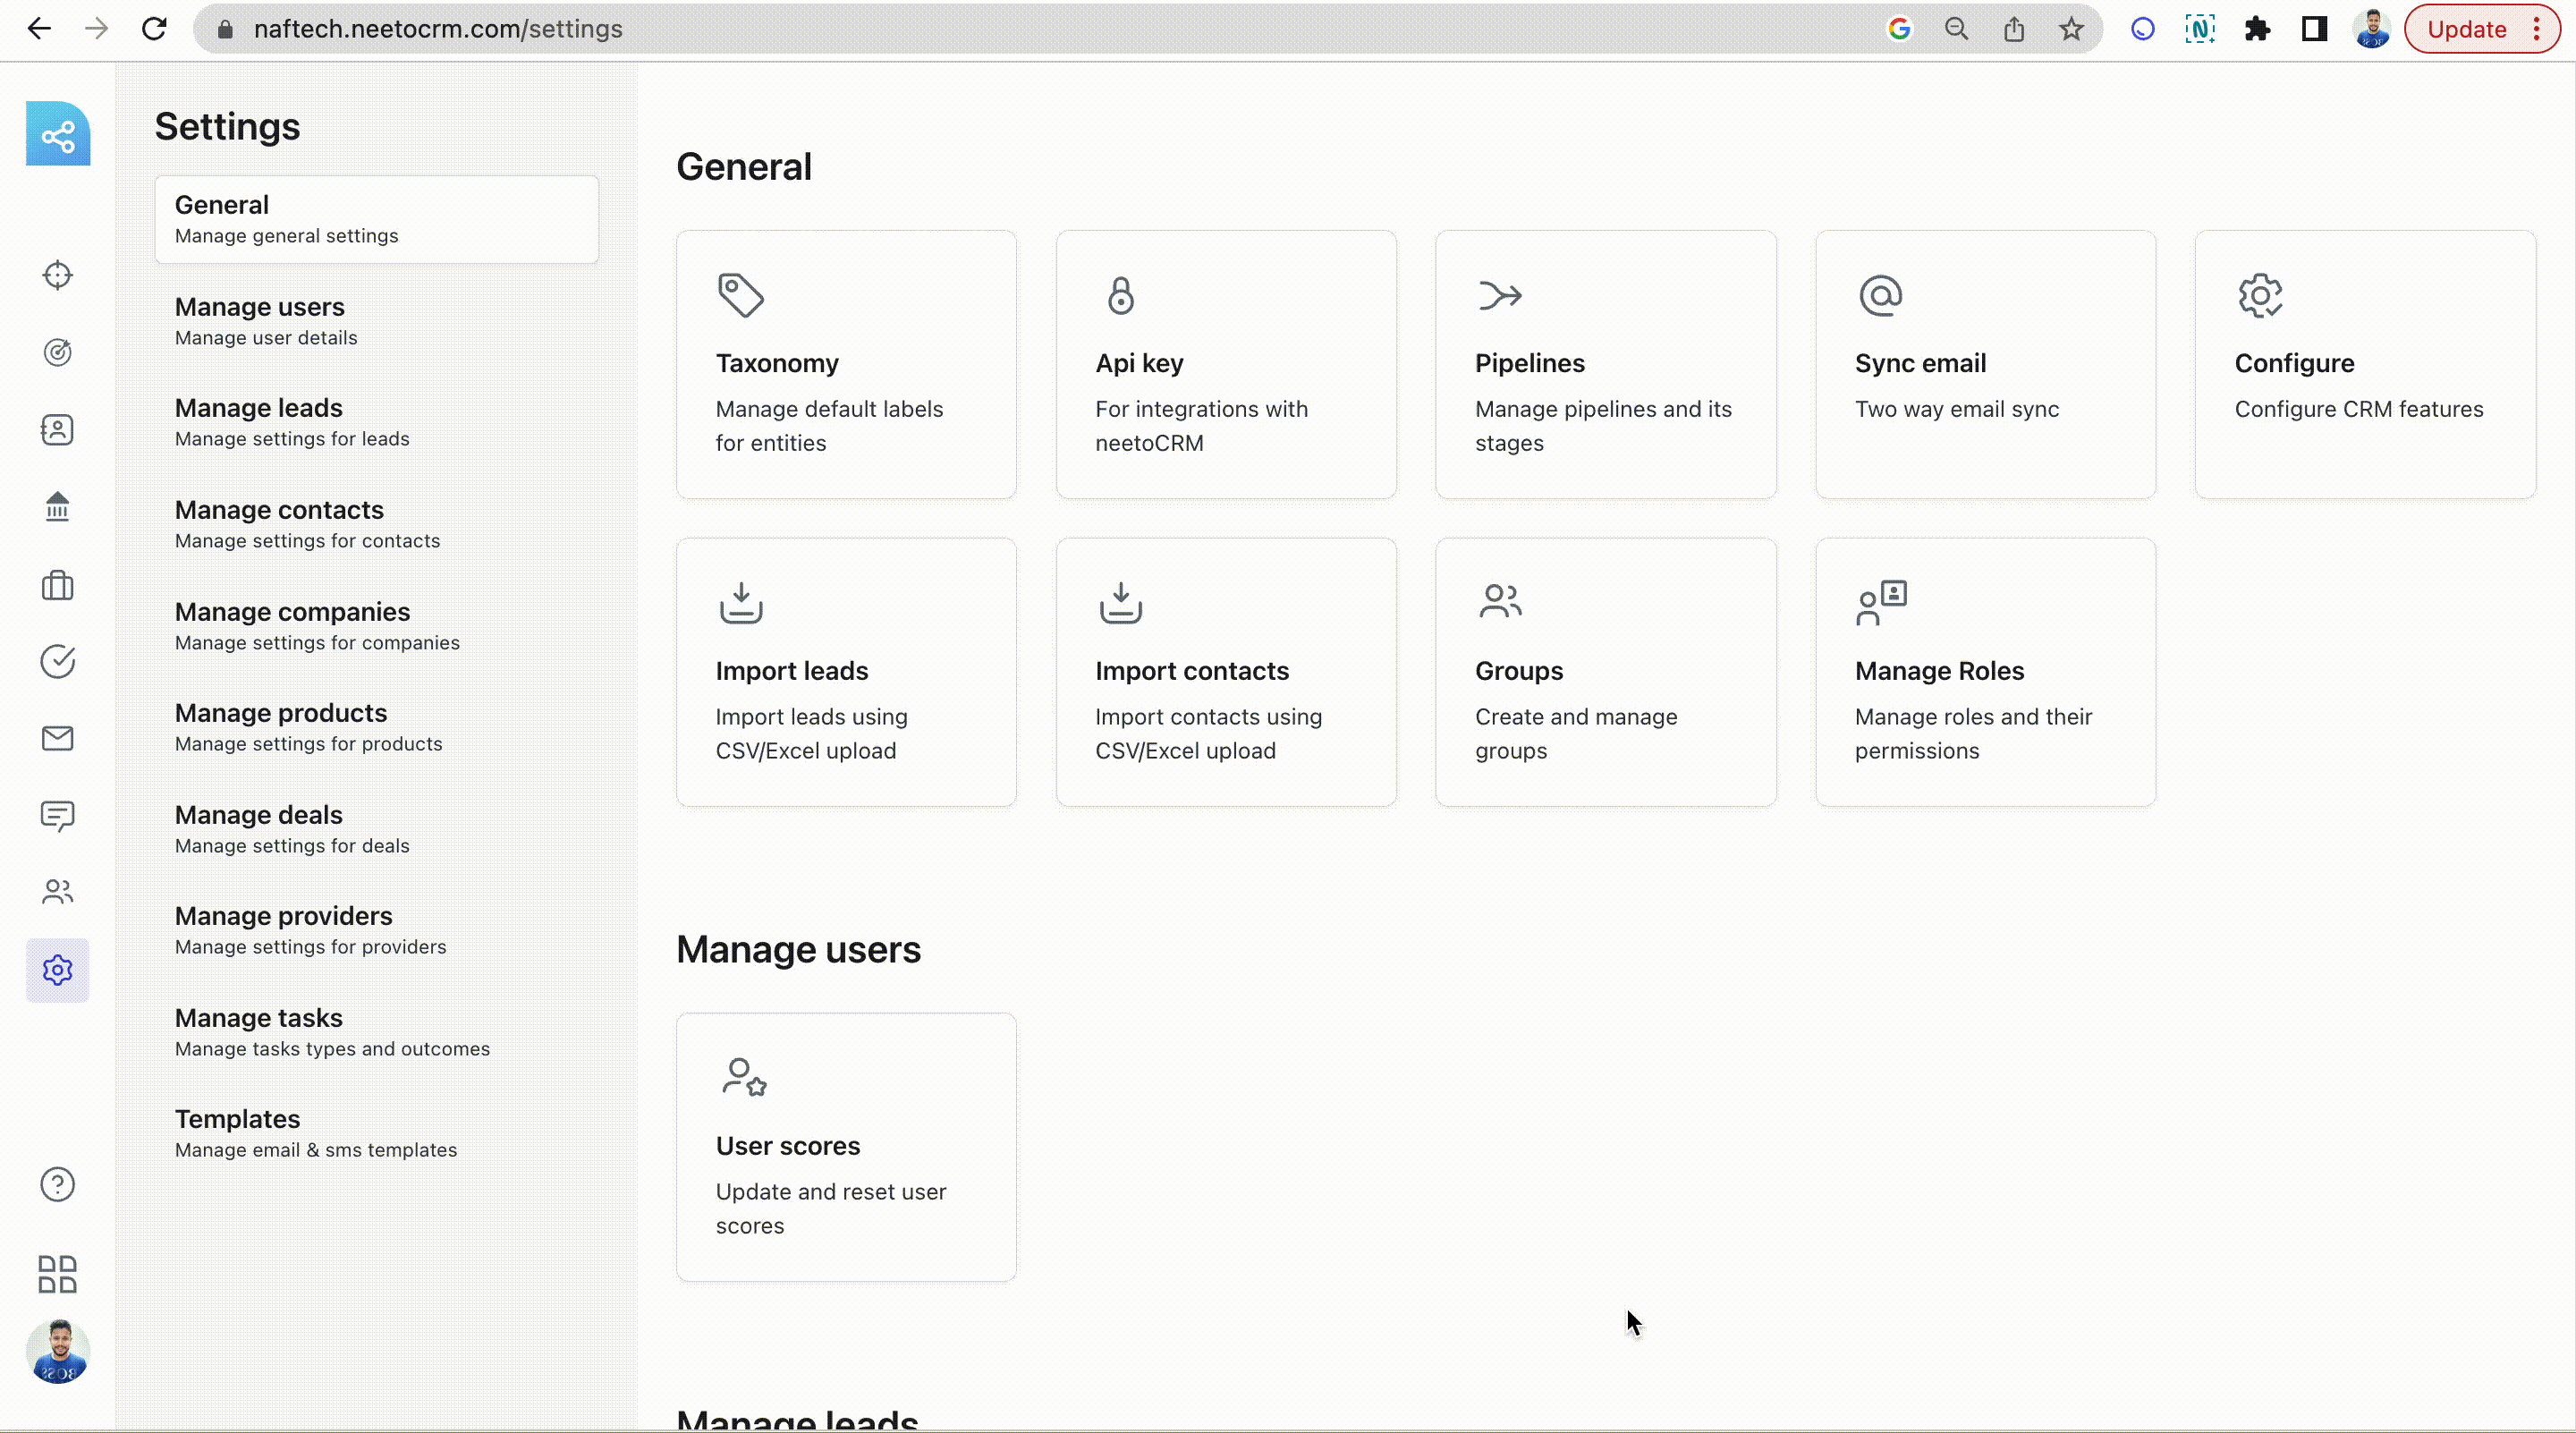Click the share page icon
Screen dimensions: 2576x1433
coord(2014,29)
